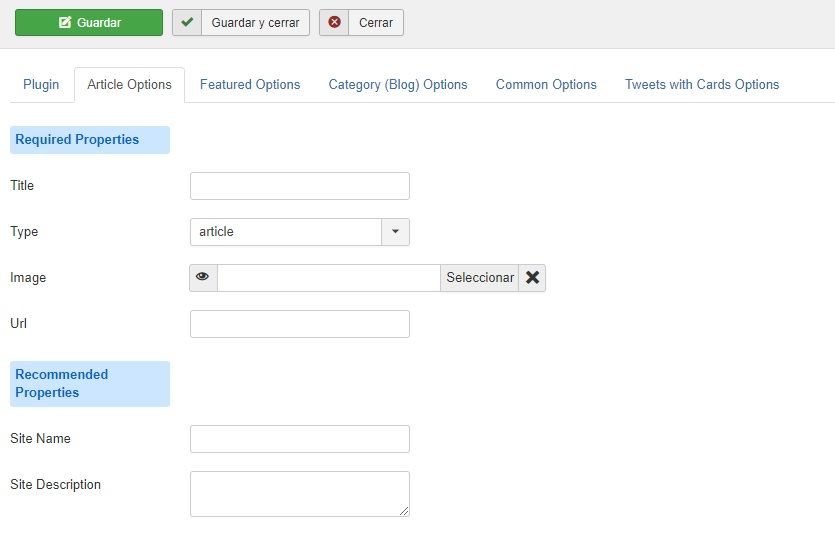Click the Site Name label
835x545 pixels.
(x=40, y=438)
